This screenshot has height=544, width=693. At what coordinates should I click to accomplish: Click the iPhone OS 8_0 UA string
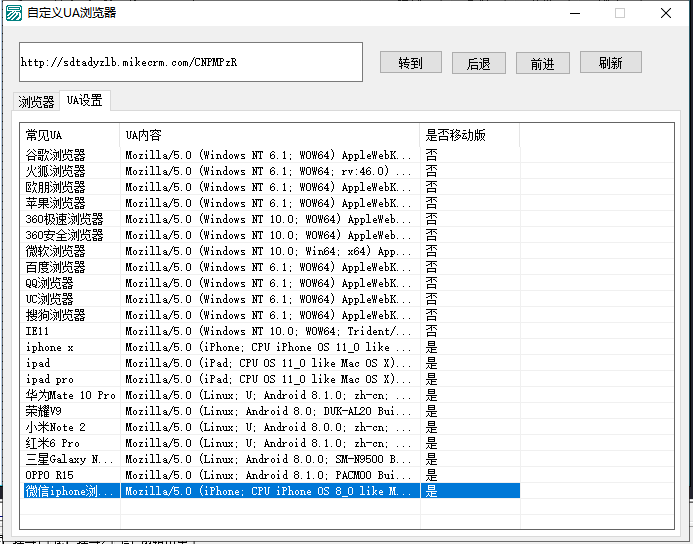[x=268, y=491]
